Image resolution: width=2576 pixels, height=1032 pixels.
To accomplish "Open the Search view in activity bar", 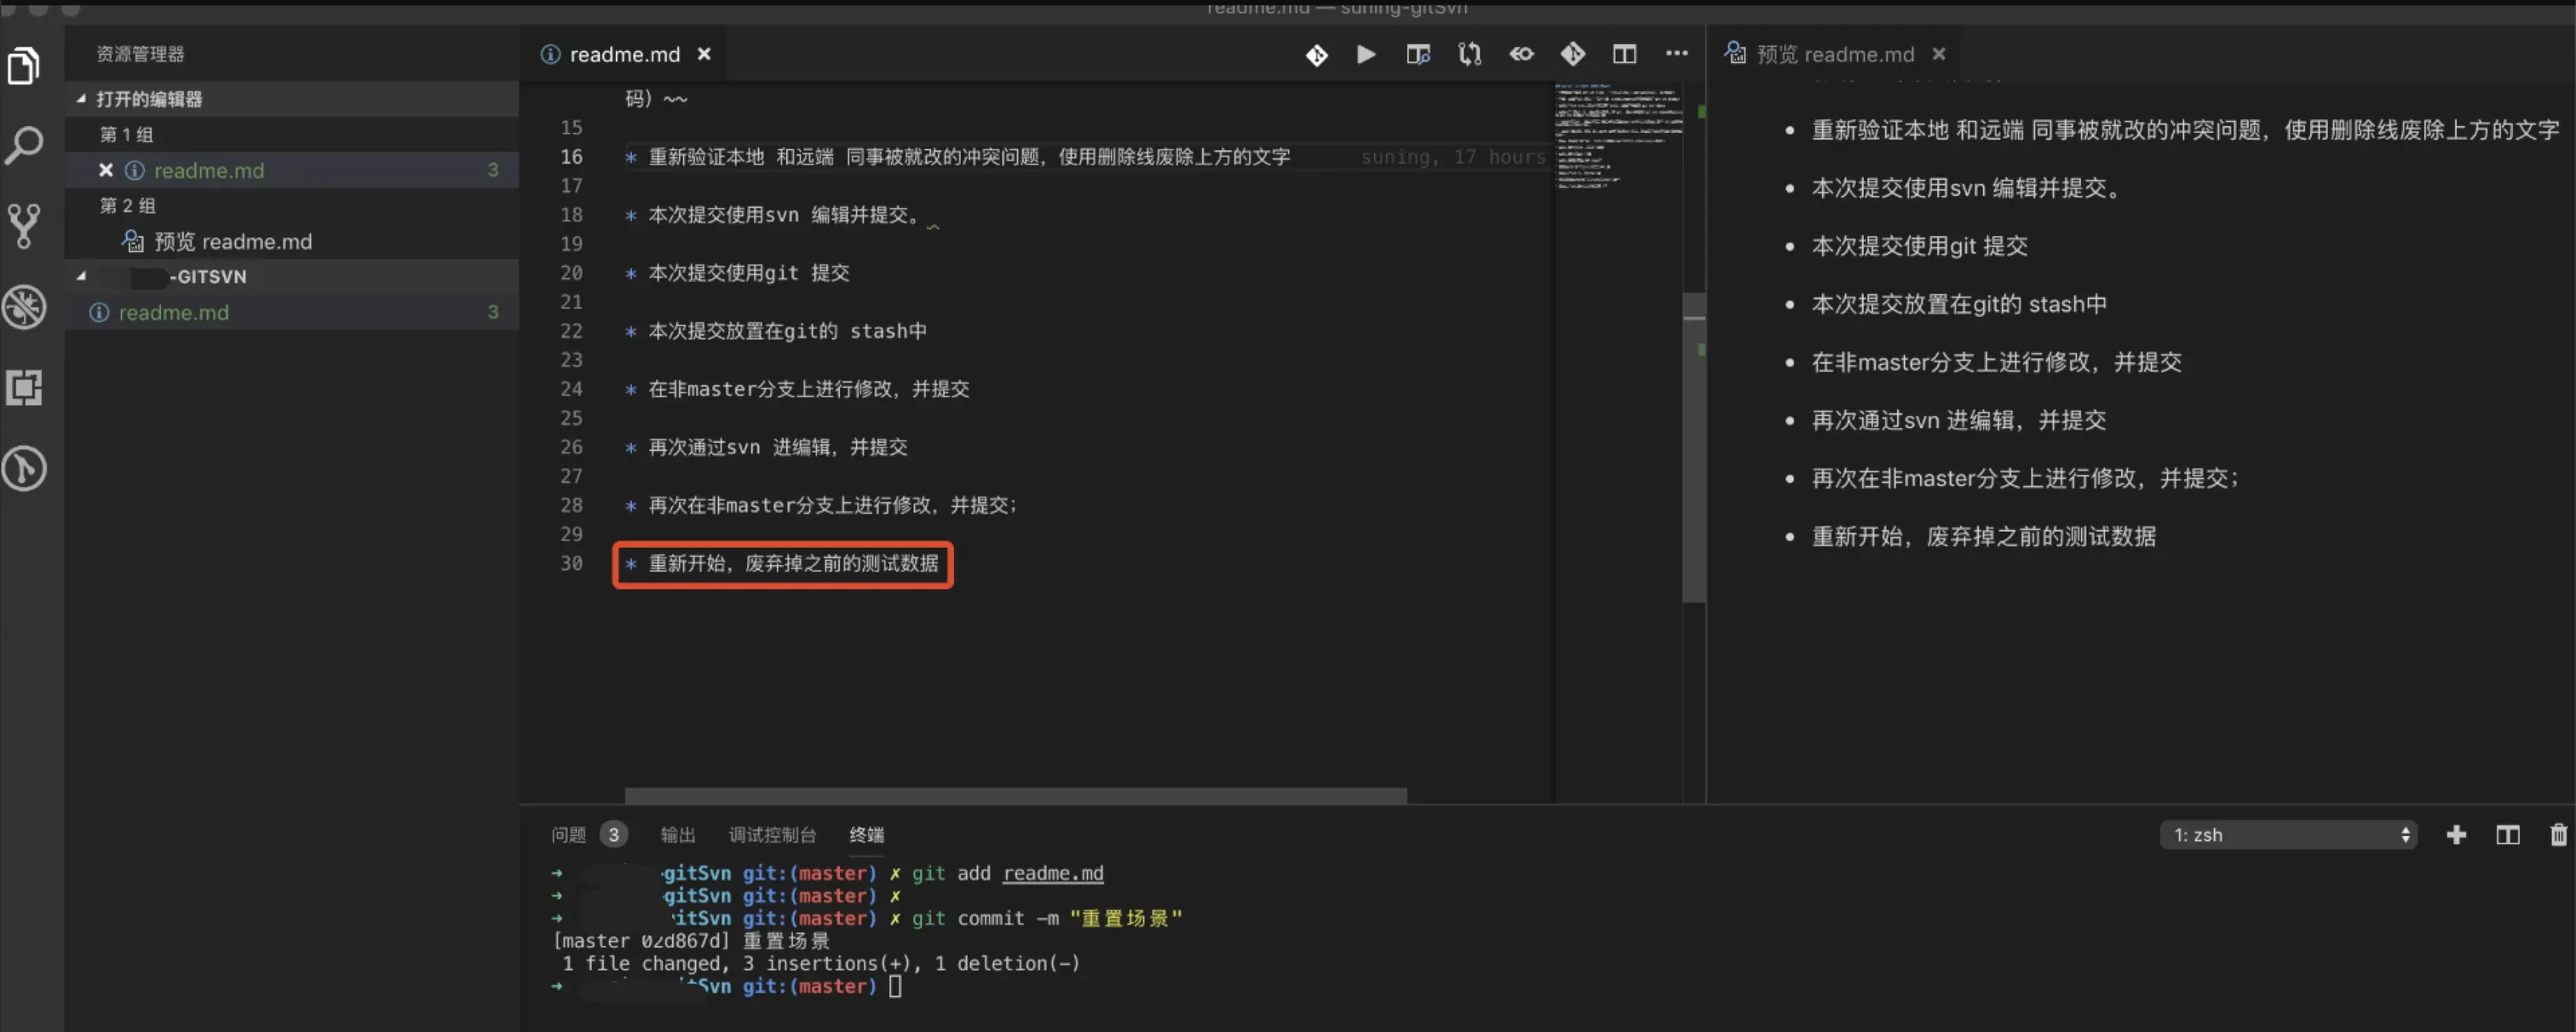I will [x=24, y=146].
